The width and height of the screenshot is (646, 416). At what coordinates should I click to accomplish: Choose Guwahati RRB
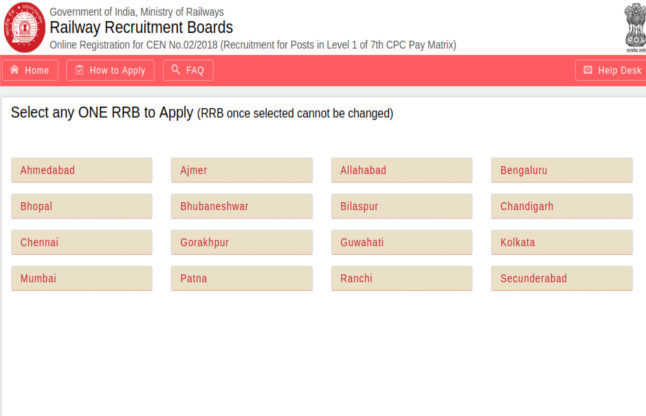coord(401,242)
